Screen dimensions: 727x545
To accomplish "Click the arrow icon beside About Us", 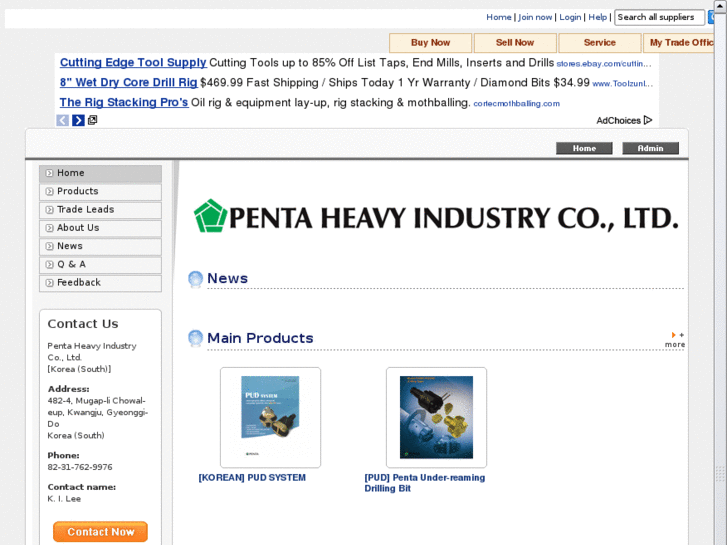I will pos(49,228).
